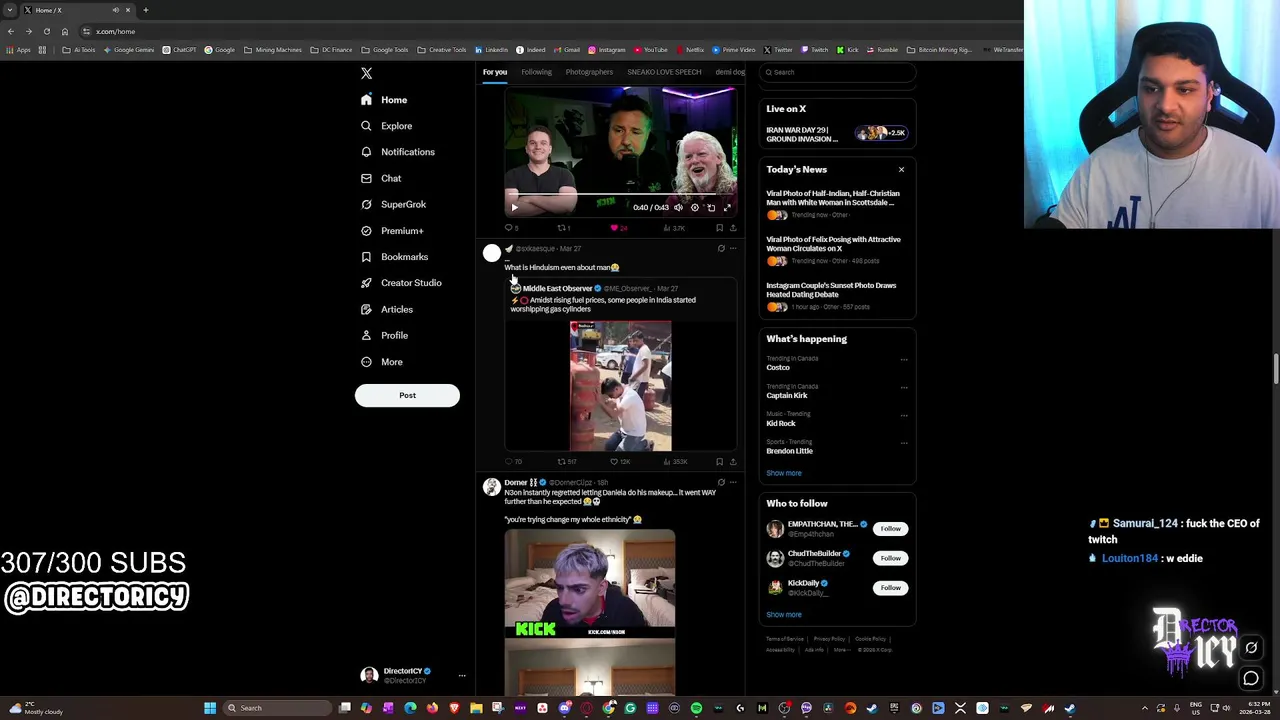The image size is (1280, 720).
Task: Share the video post
Action: tap(733, 228)
